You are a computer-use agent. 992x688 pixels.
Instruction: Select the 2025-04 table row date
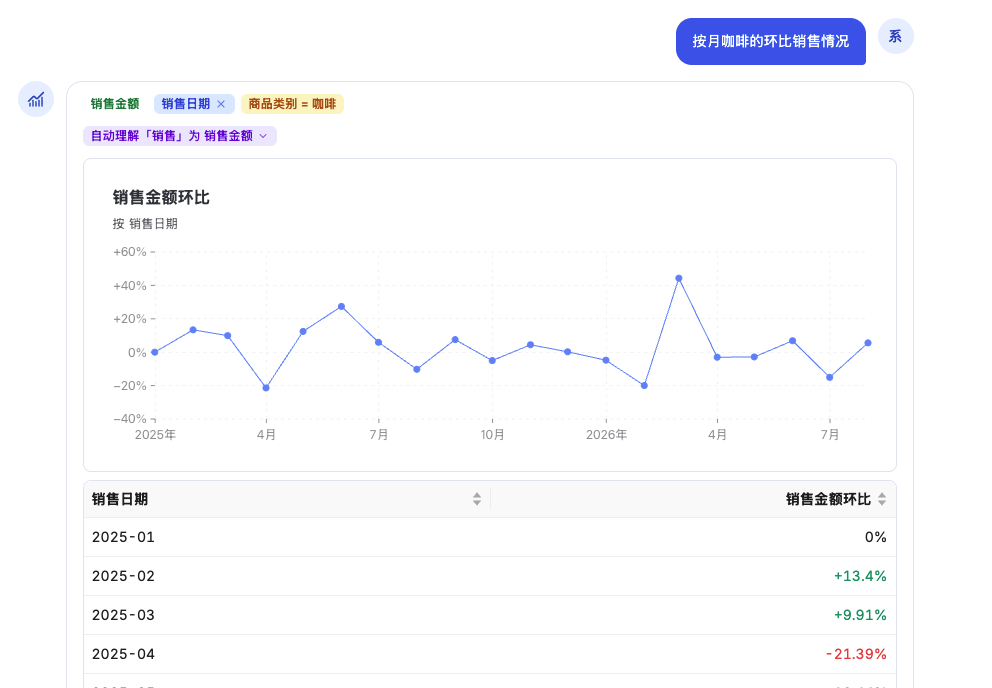coord(123,654)
